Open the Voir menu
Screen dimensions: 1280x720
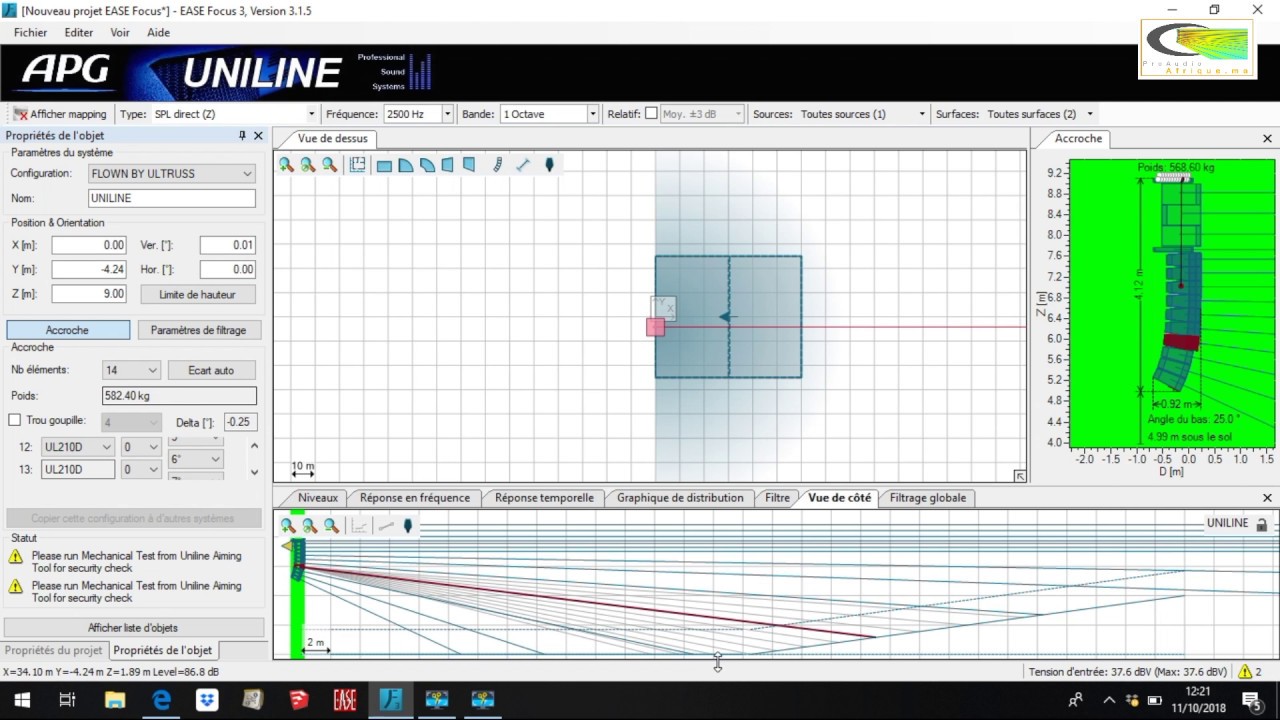[120, 32]
